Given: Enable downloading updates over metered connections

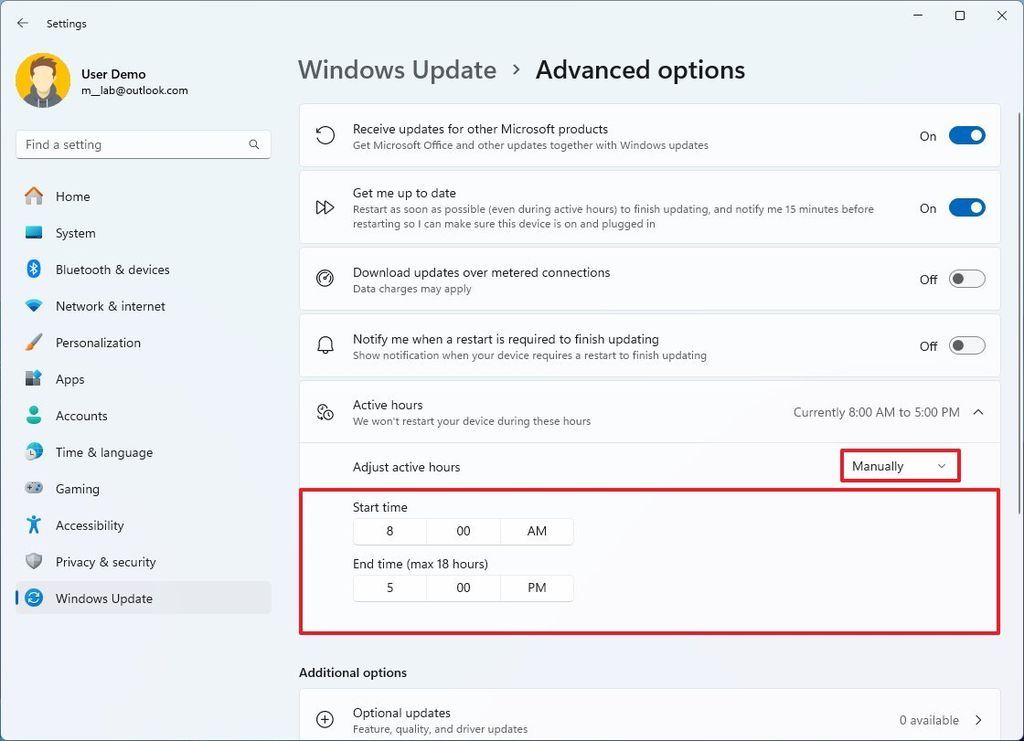Looking at the screenshot, I should (966, 279).
